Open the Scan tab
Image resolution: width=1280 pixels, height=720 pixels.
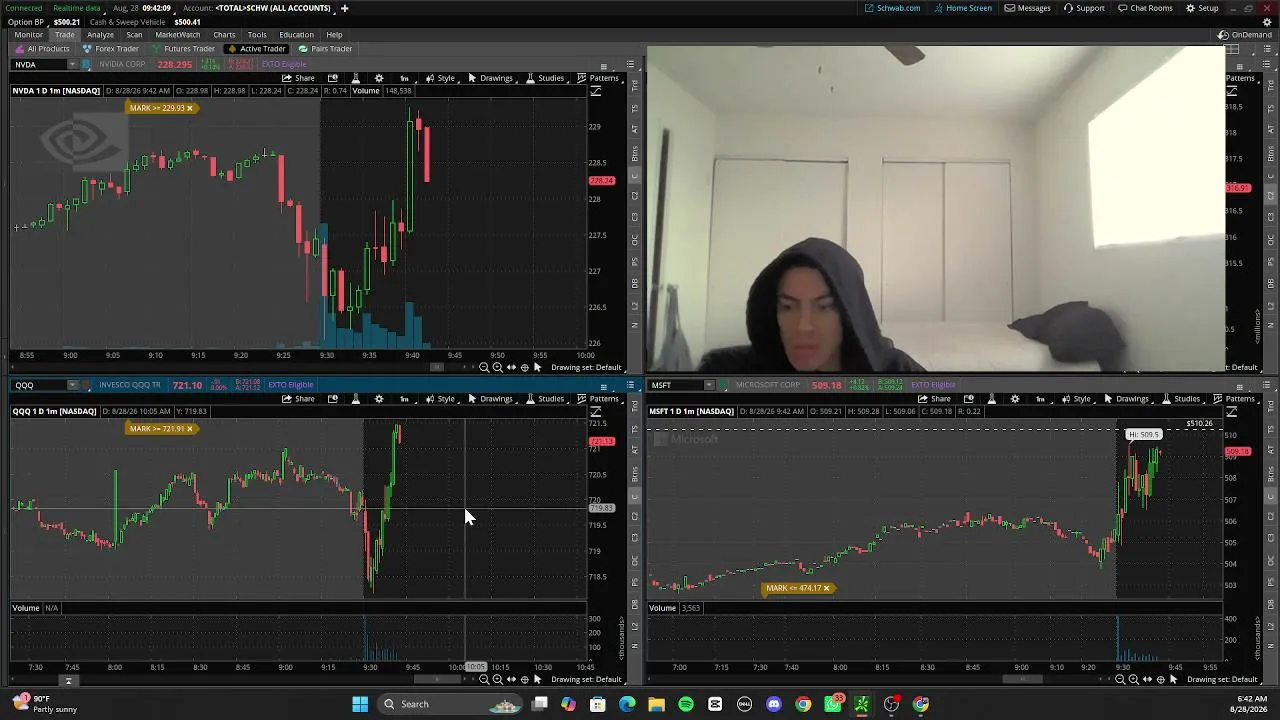(134, 35)
